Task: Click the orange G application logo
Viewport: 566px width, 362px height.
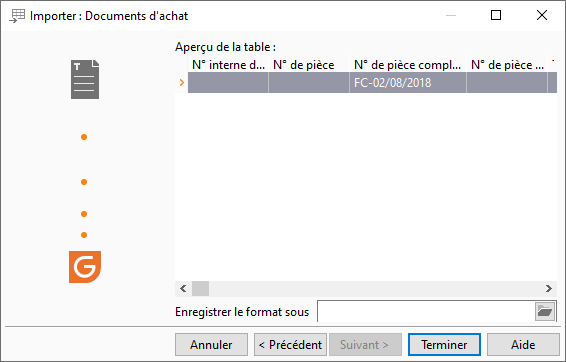Action: coord(85,267)
